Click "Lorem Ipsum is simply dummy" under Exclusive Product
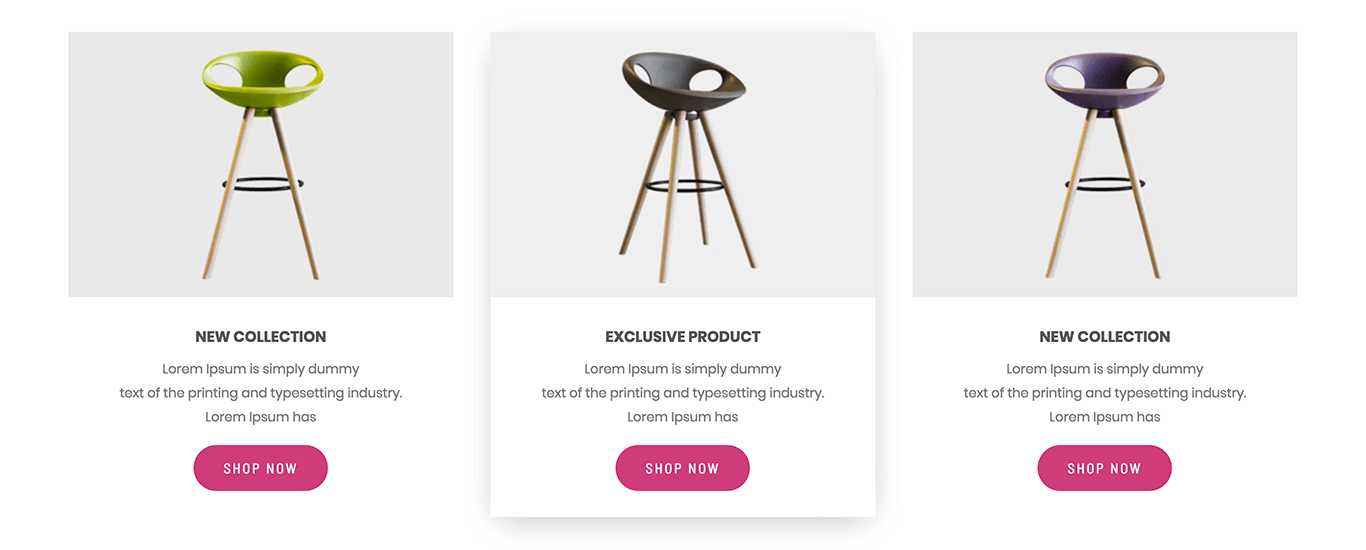Screen dimensions: 1366x550 683,369
